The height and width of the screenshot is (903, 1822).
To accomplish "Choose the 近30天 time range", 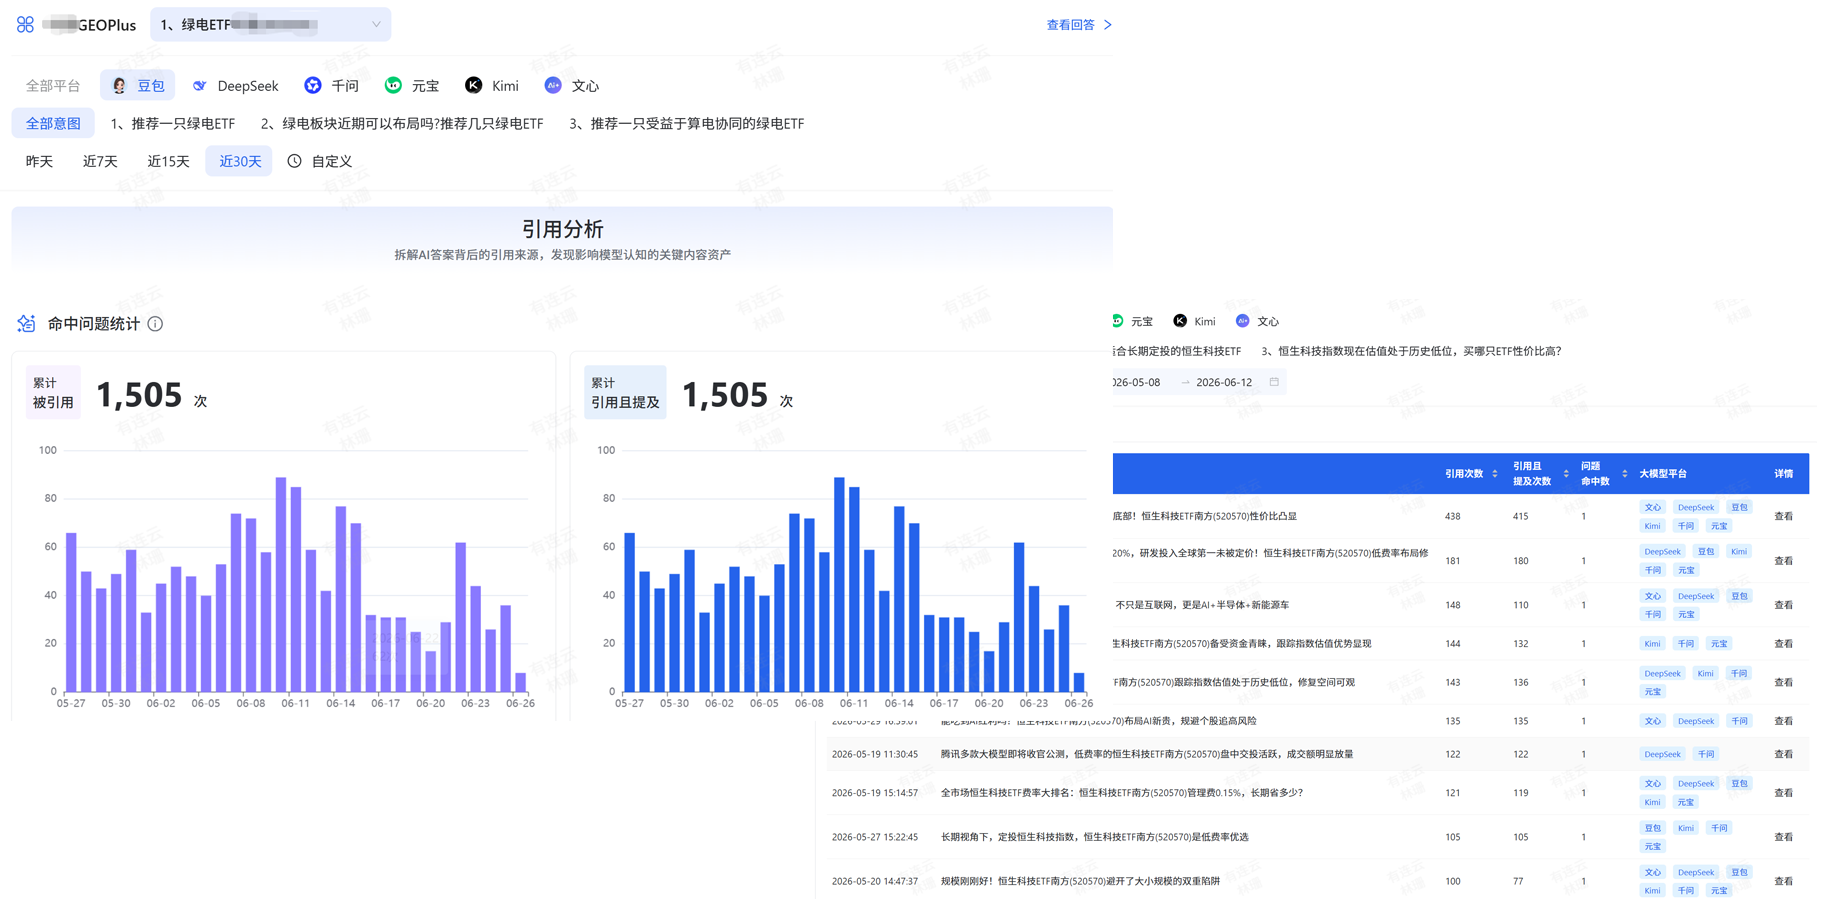I will coord(239,161).
